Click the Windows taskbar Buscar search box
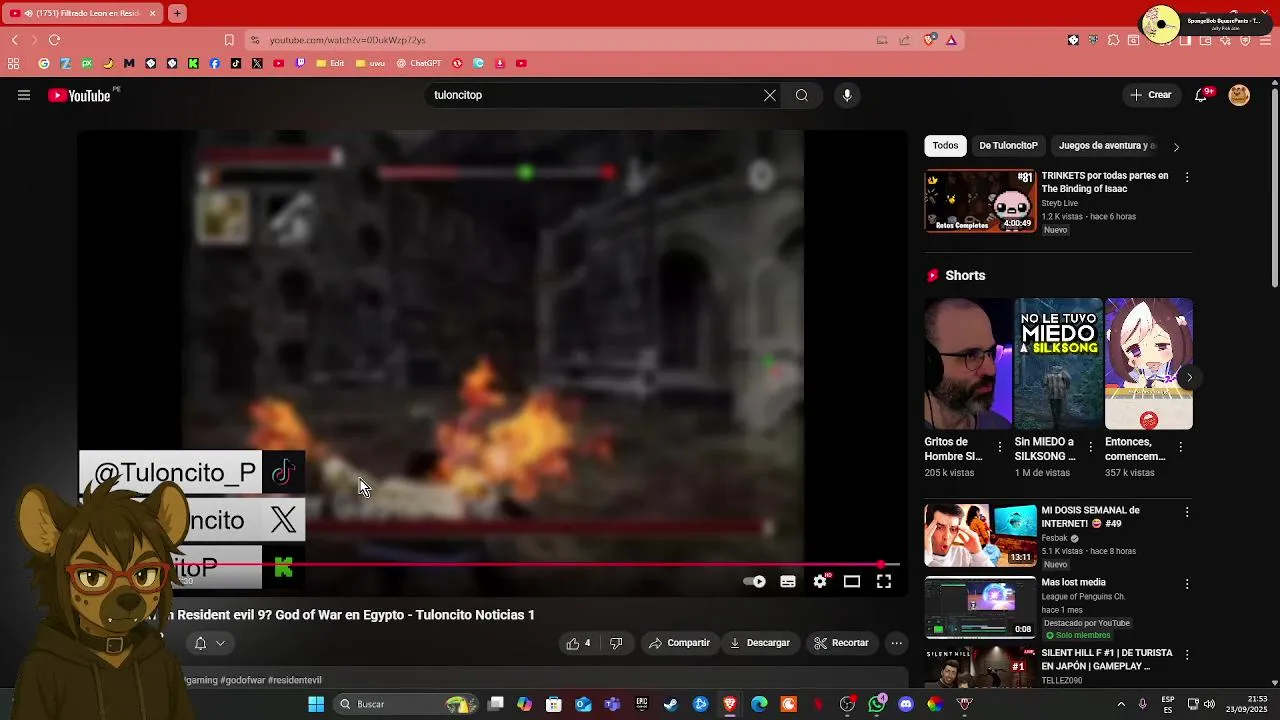The image size is (1280, 720). click(405, 704)
